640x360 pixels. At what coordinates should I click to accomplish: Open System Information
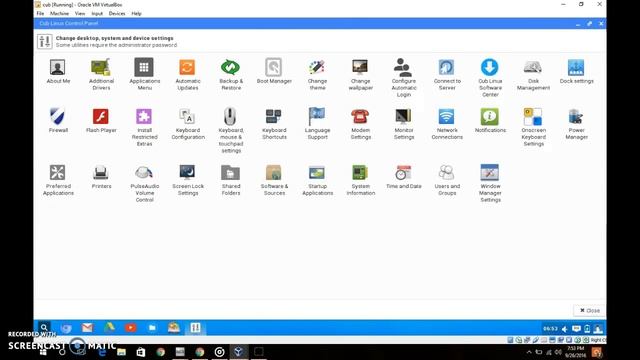[360, 180]
